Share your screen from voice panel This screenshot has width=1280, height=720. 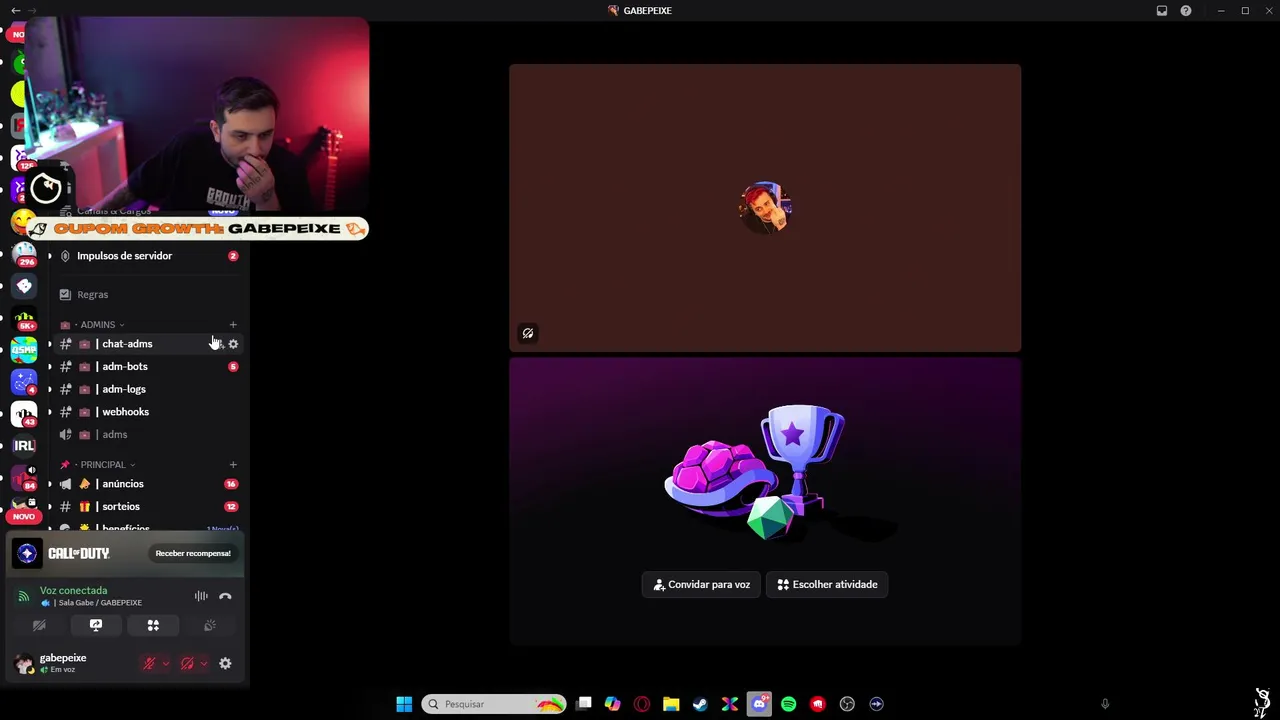(96, 625)
